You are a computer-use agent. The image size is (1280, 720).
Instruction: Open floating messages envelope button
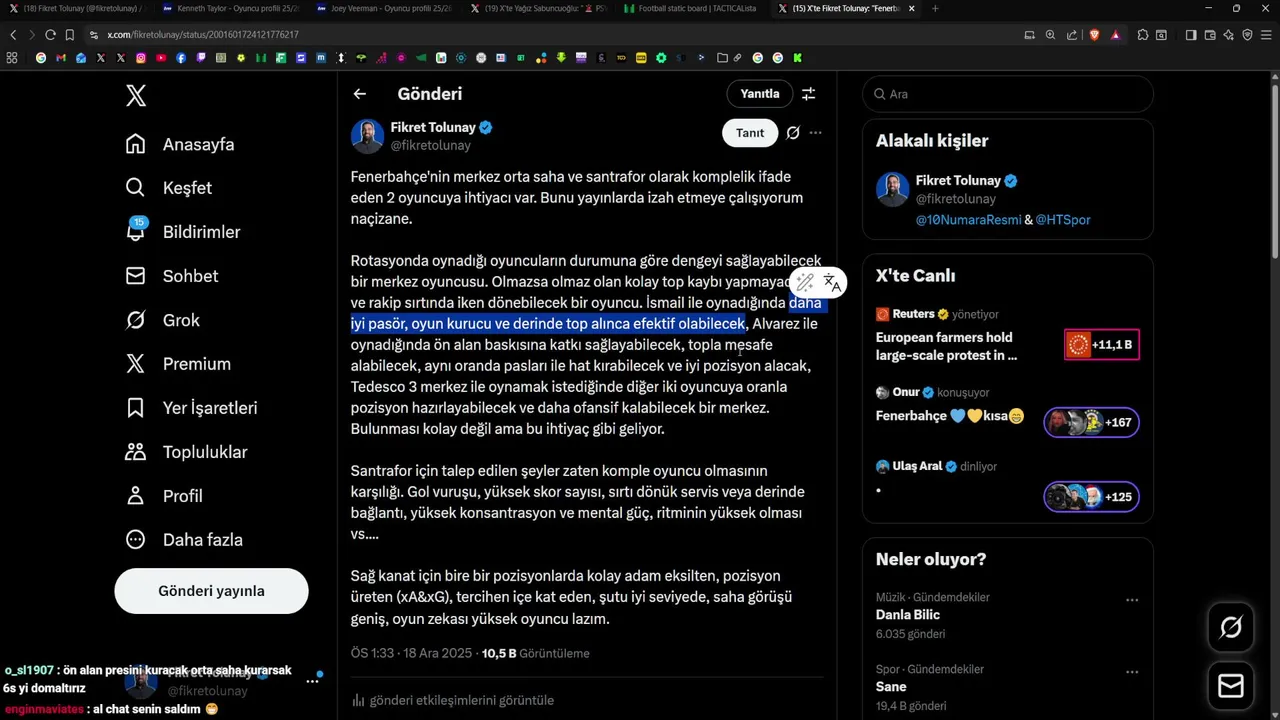click(1231, 686)
